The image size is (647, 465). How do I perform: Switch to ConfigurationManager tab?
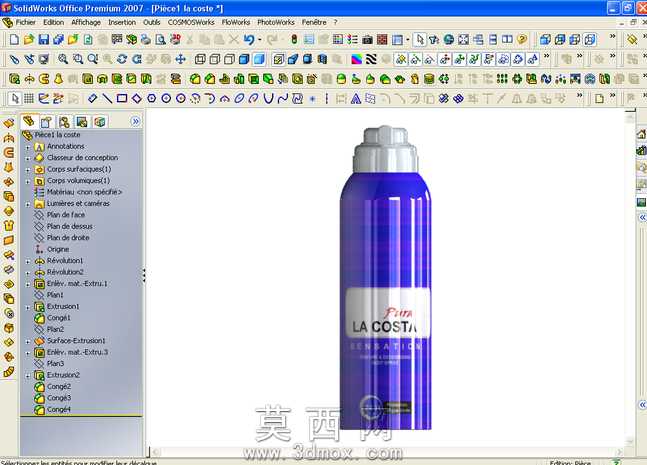pyautogui.click(x=64, y=122)
